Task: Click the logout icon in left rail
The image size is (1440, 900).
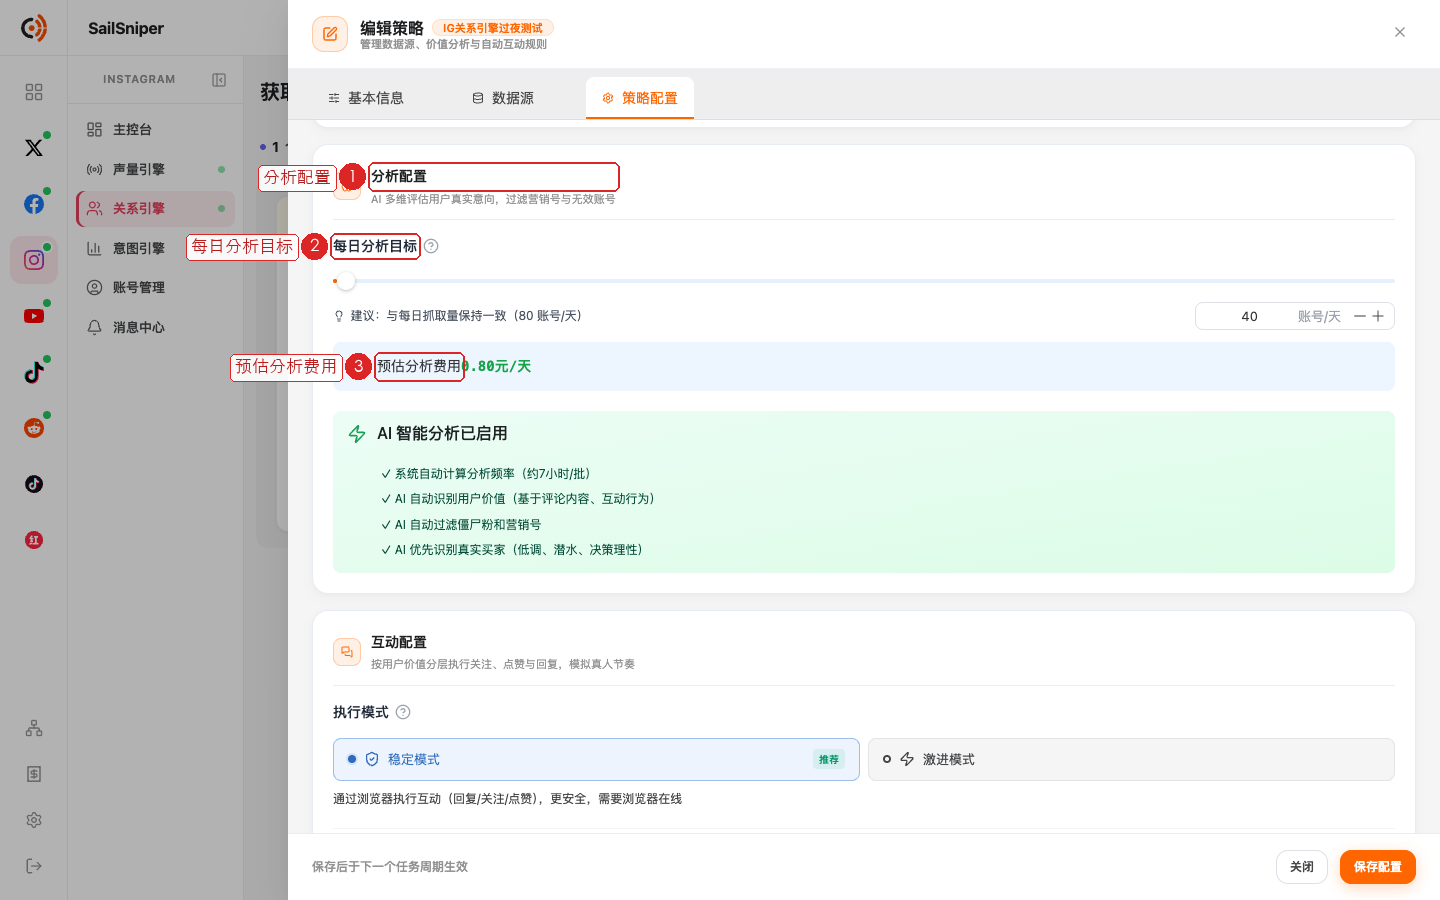Action: (34, 866)
